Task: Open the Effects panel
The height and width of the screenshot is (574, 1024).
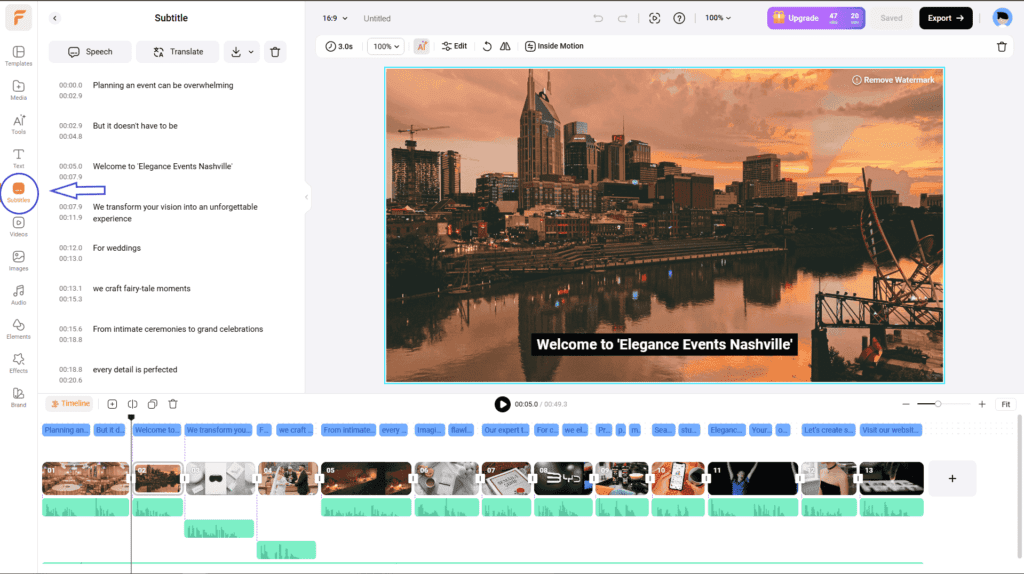Action: (18, 363)
